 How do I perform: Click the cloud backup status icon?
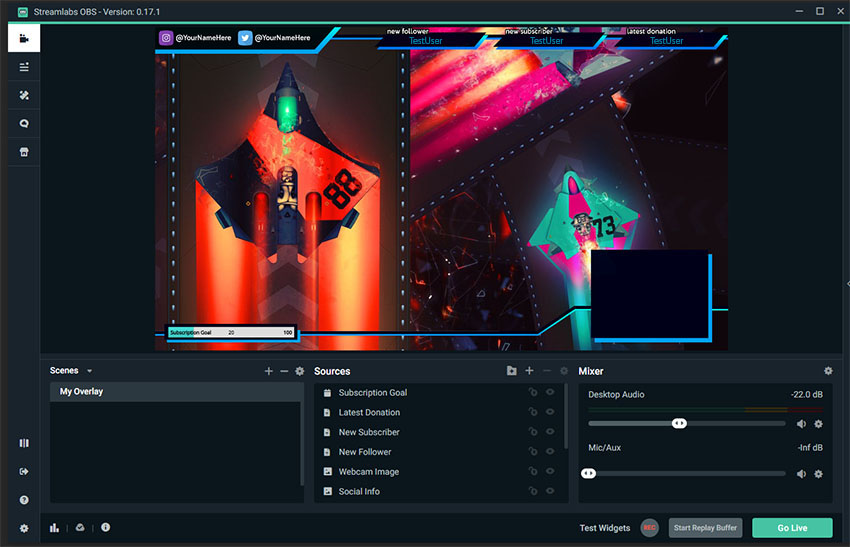coord(80,527)
